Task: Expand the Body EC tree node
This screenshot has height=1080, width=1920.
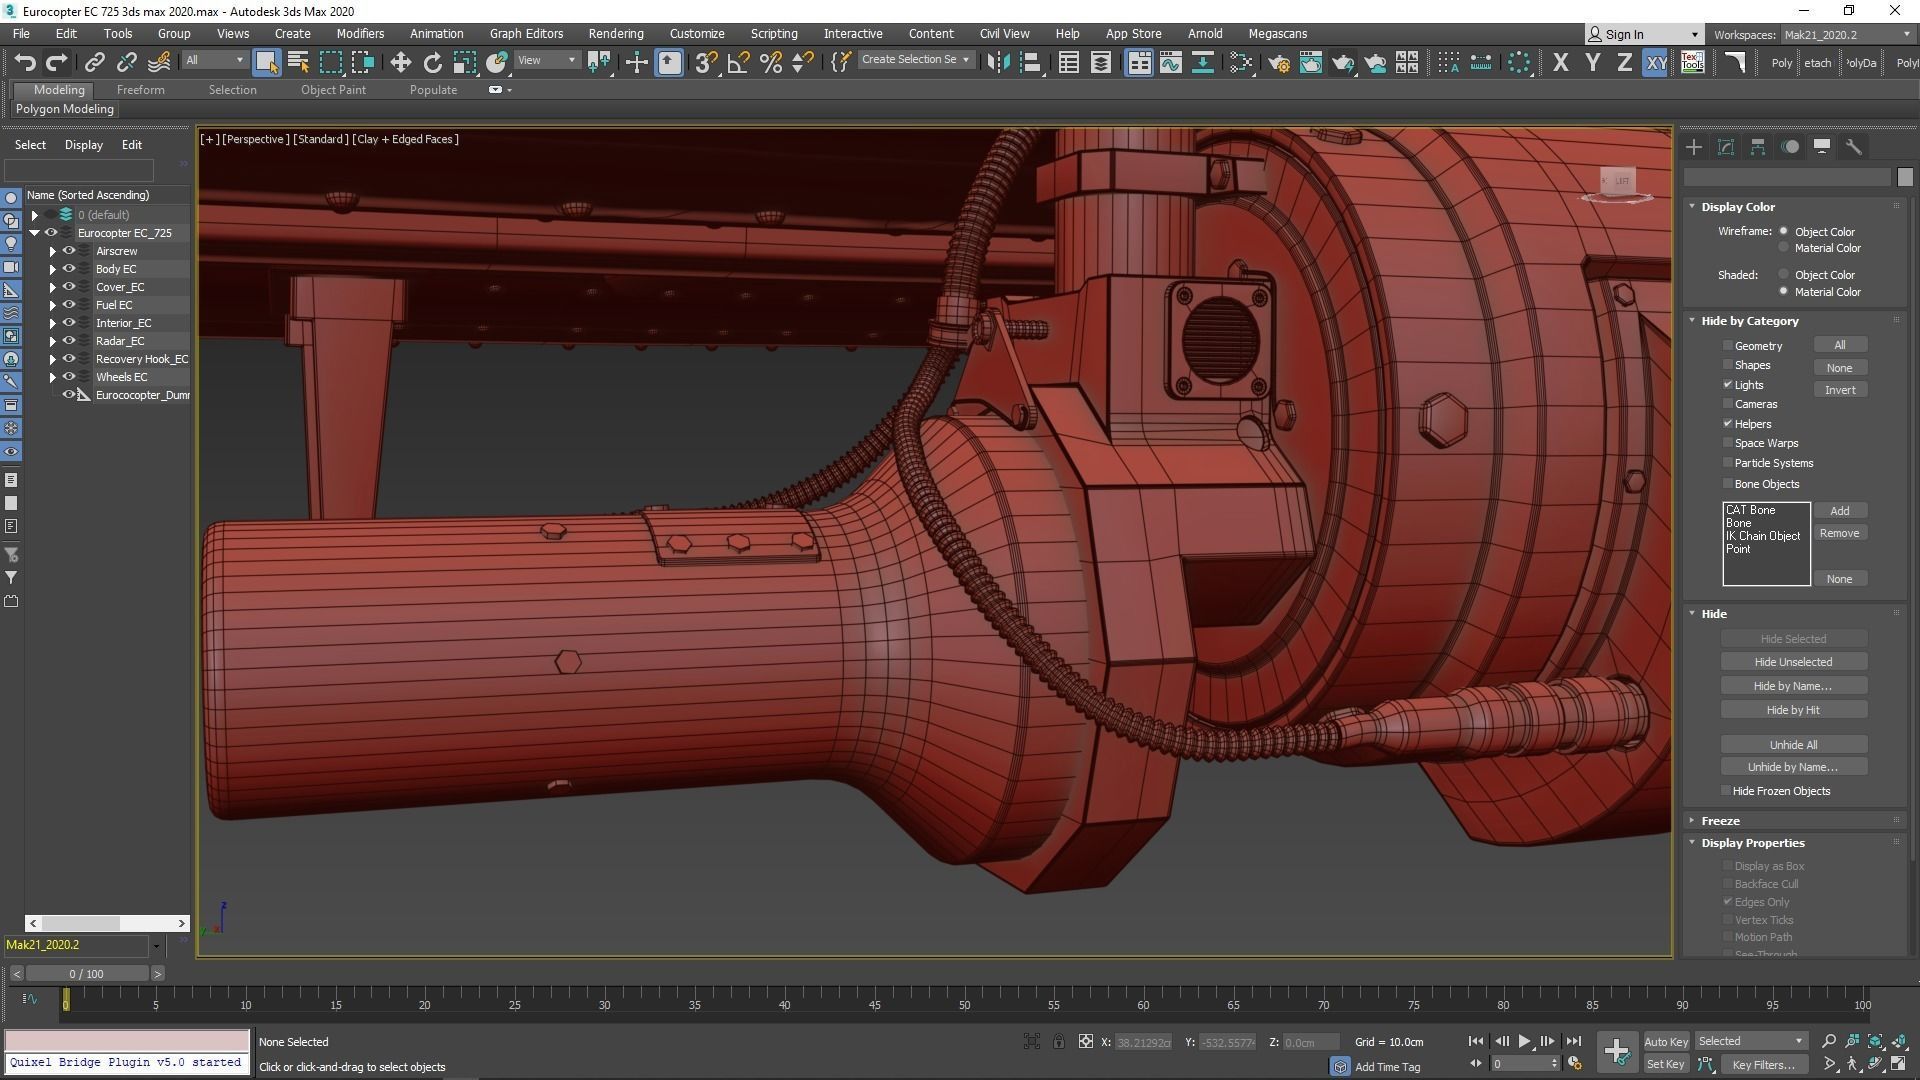Action: point(53,269)
